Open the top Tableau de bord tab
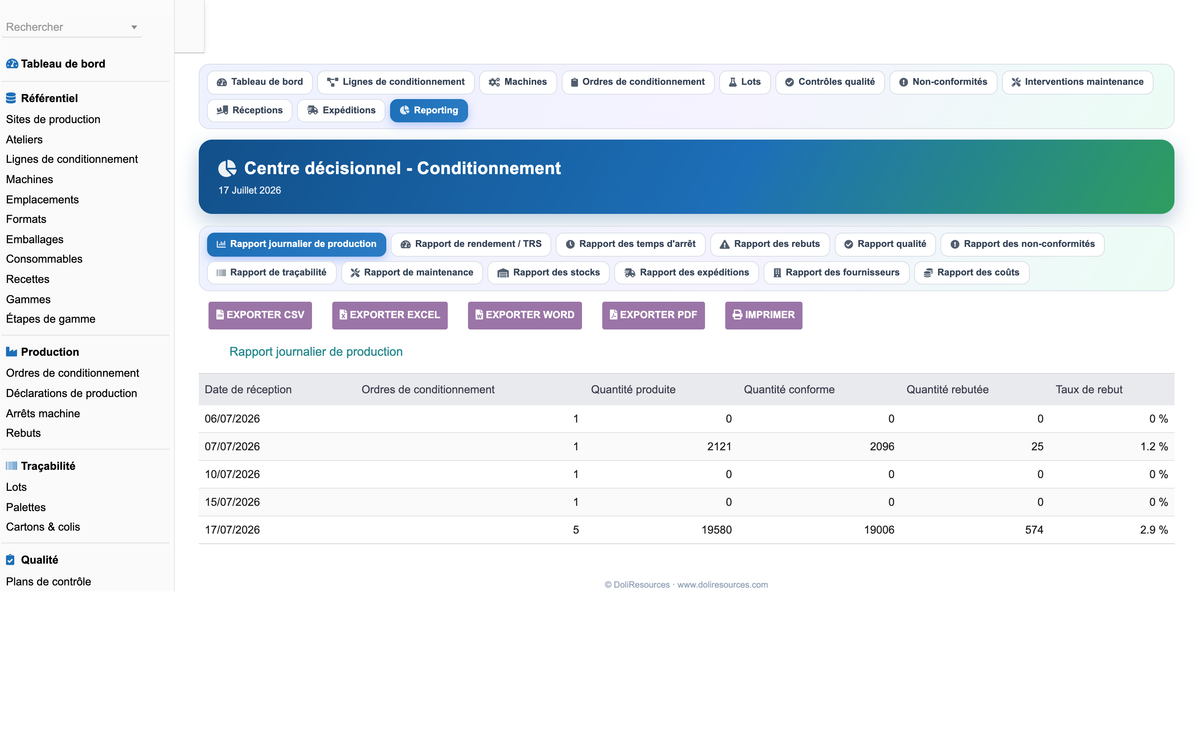 tap(259, 82)
